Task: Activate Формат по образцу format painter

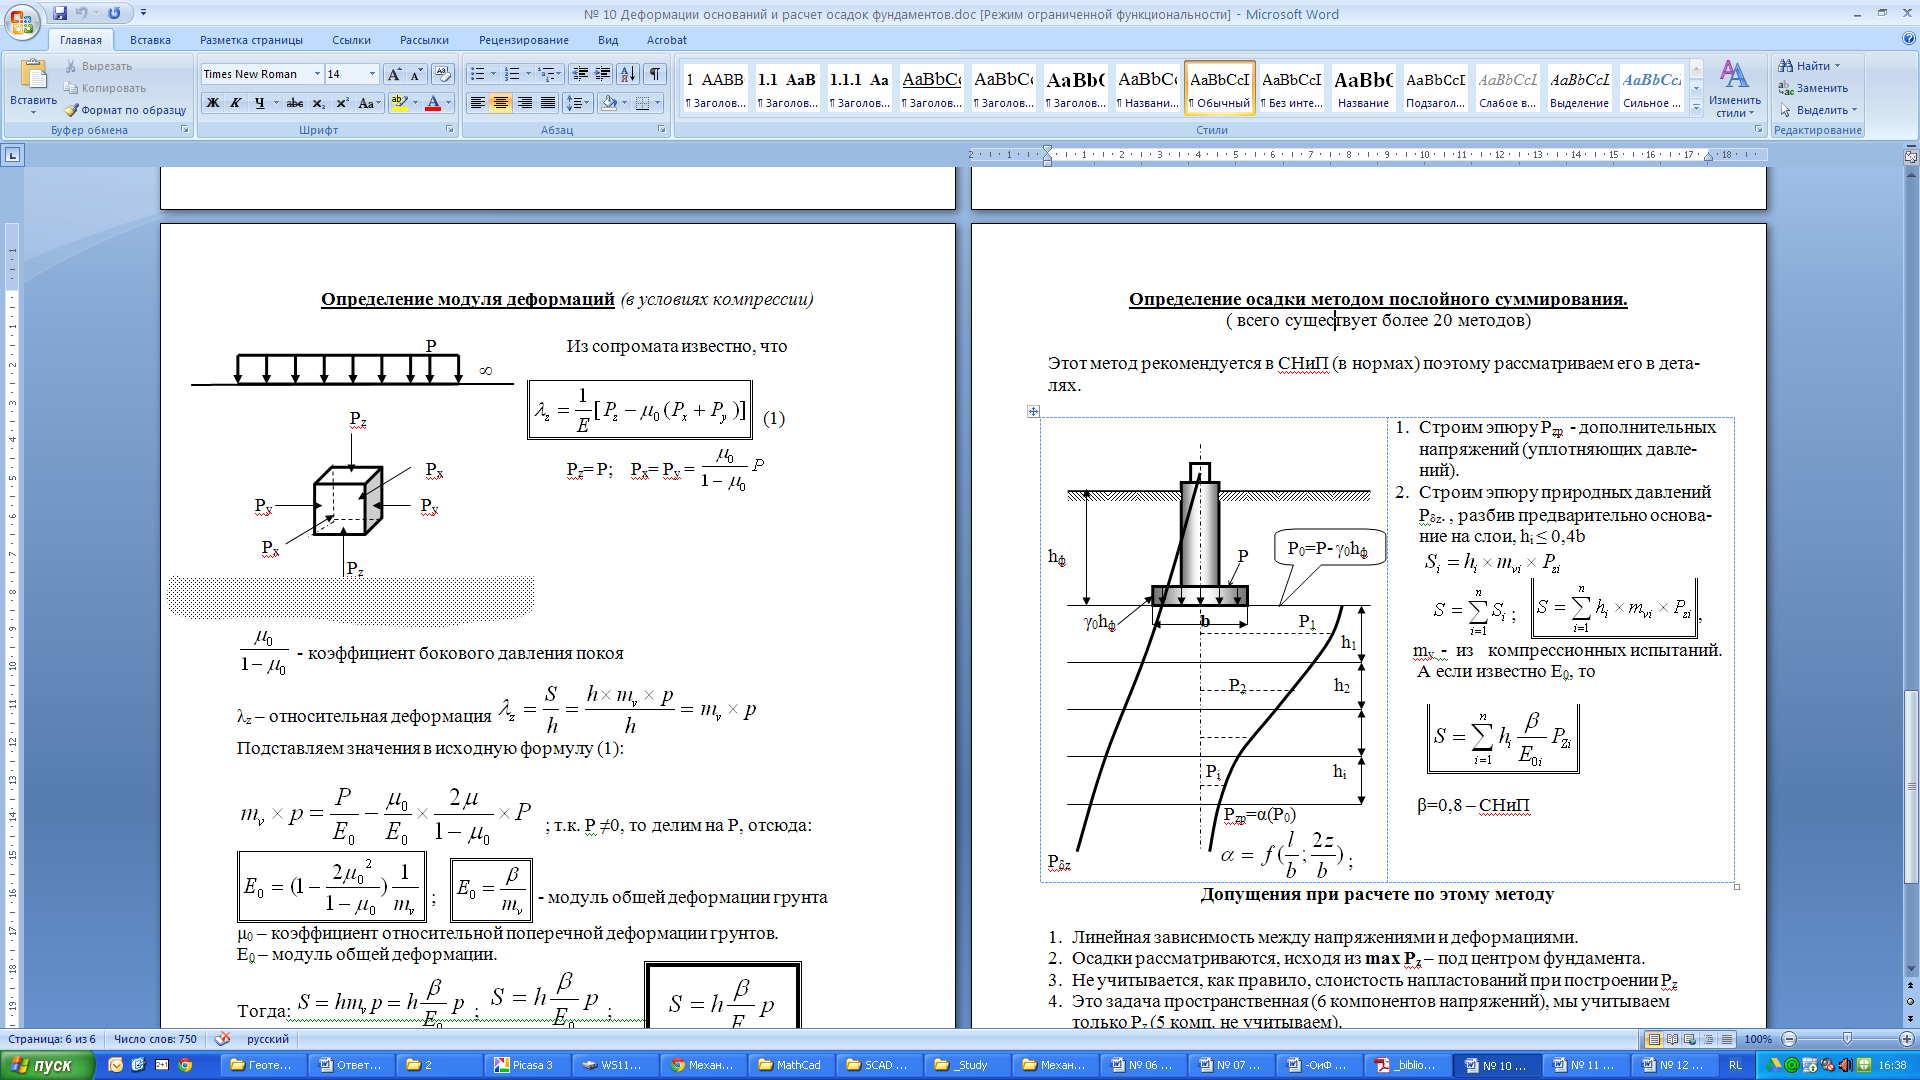Action: tap(126, 110)
